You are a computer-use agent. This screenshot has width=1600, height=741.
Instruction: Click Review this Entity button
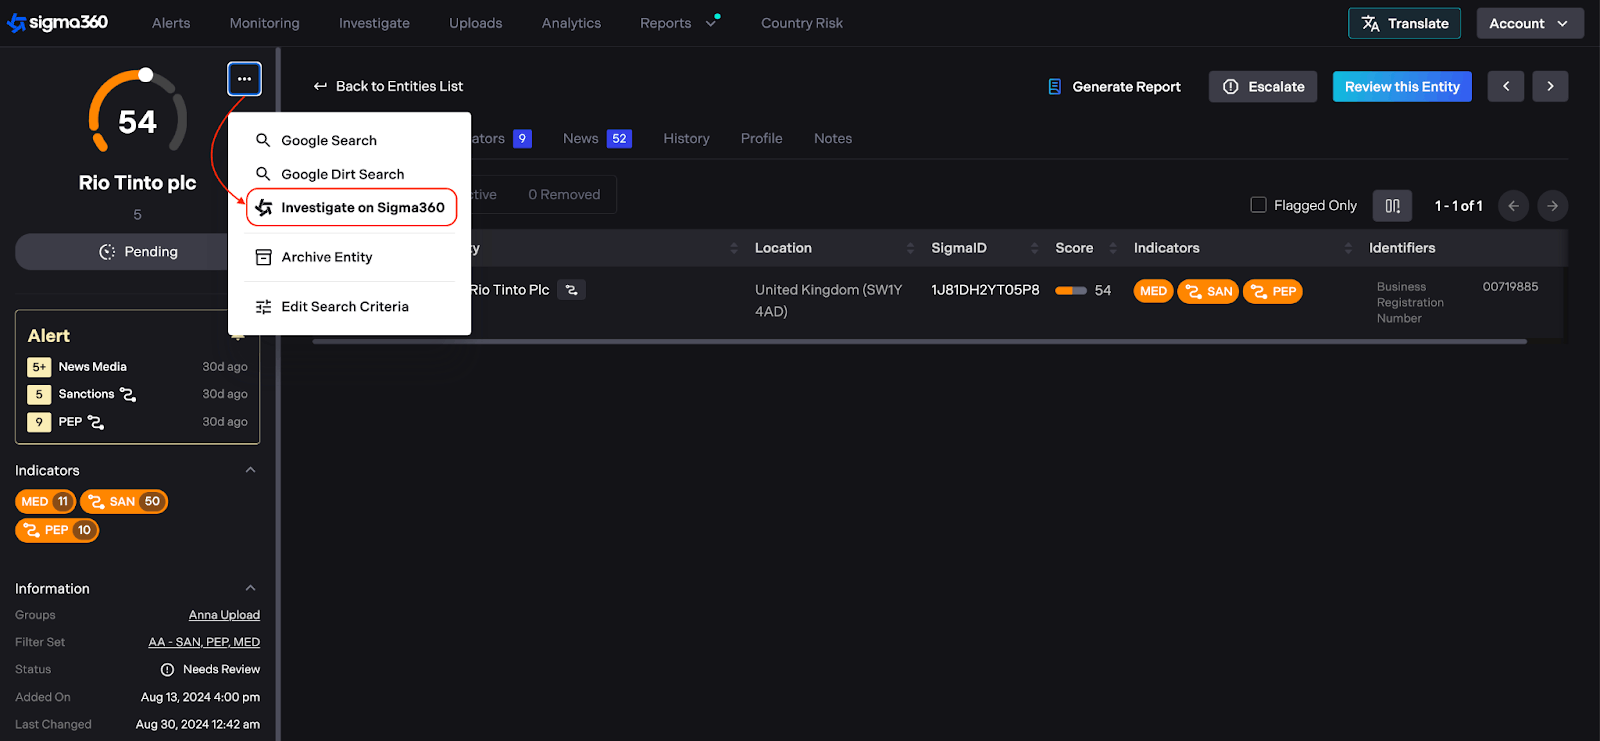click(1401, 87)
